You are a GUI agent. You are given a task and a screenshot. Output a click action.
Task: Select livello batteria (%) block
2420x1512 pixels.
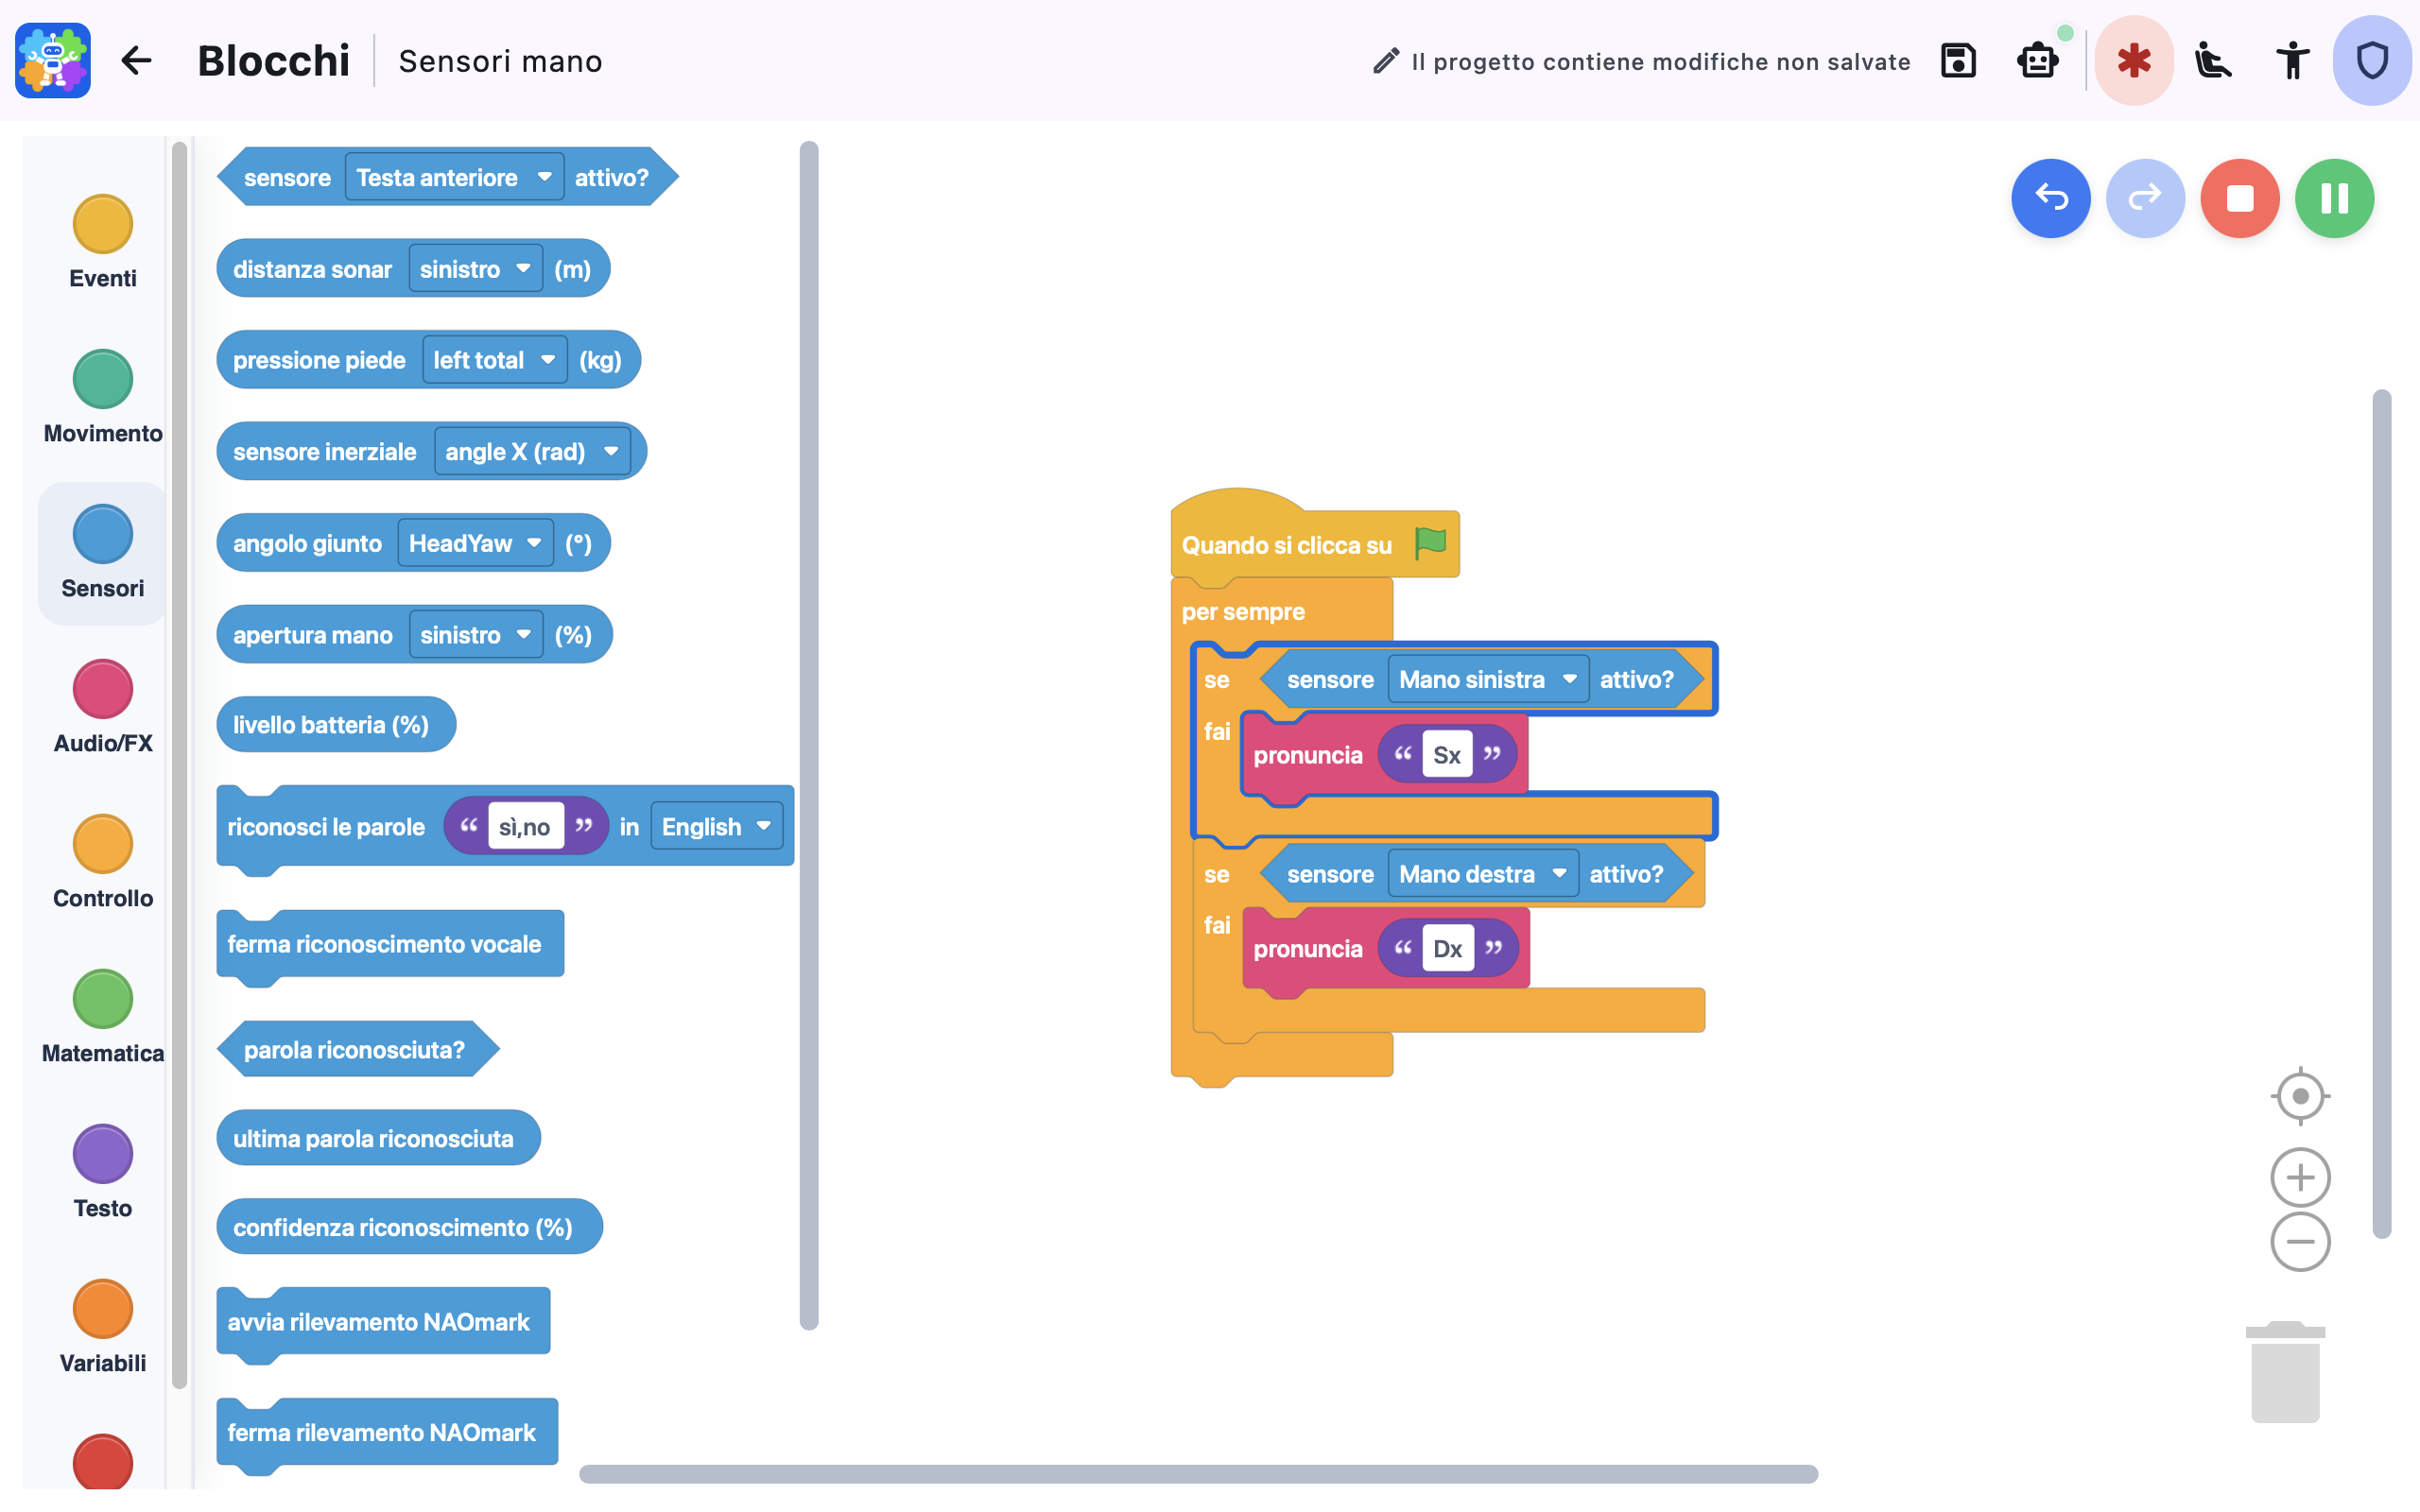tap(335, 725)
